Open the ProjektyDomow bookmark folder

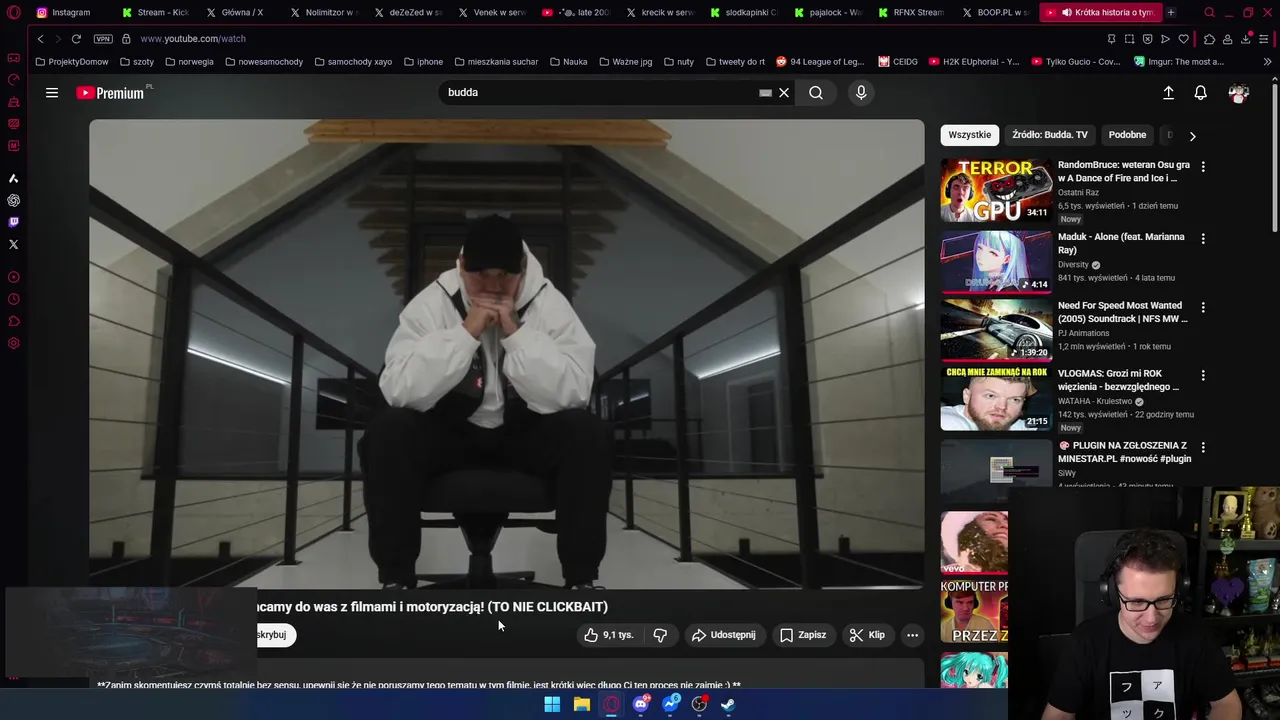72,62
